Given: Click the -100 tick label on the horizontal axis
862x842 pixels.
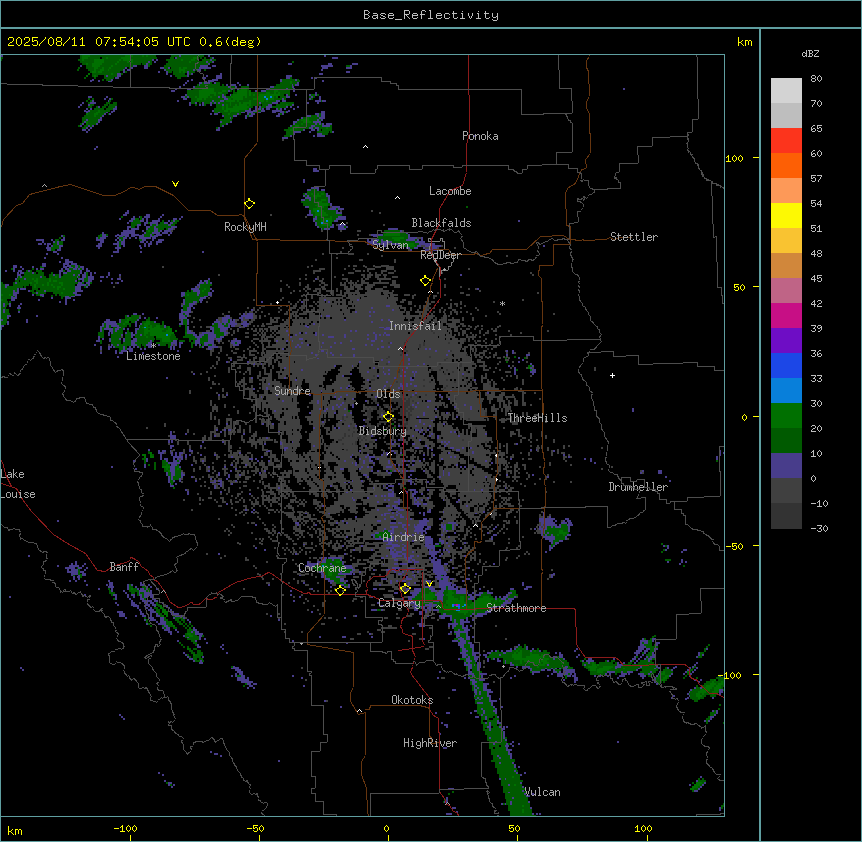Looking at the screenshot, I should coord(125,828).
